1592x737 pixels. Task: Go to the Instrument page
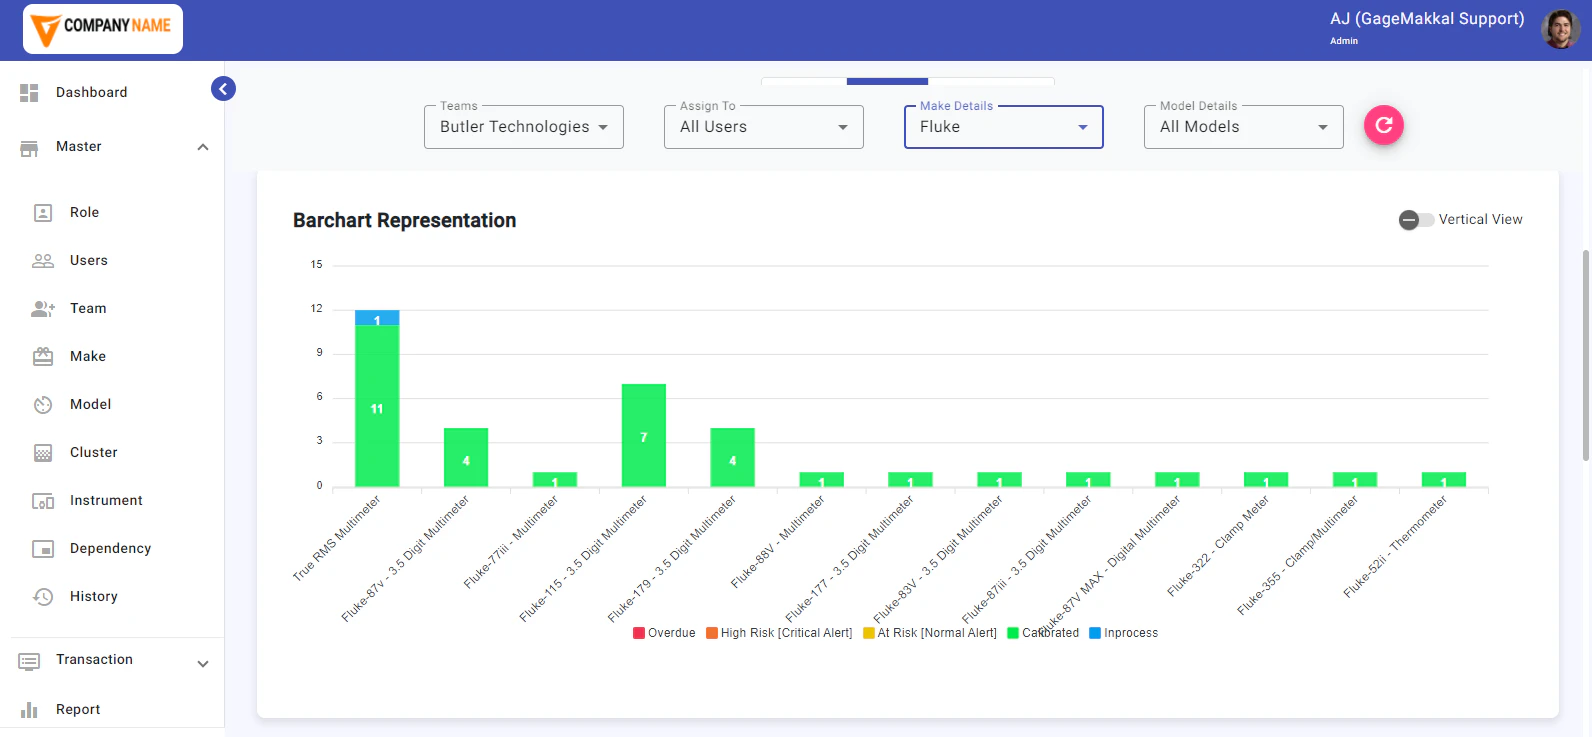coord(106,501)
